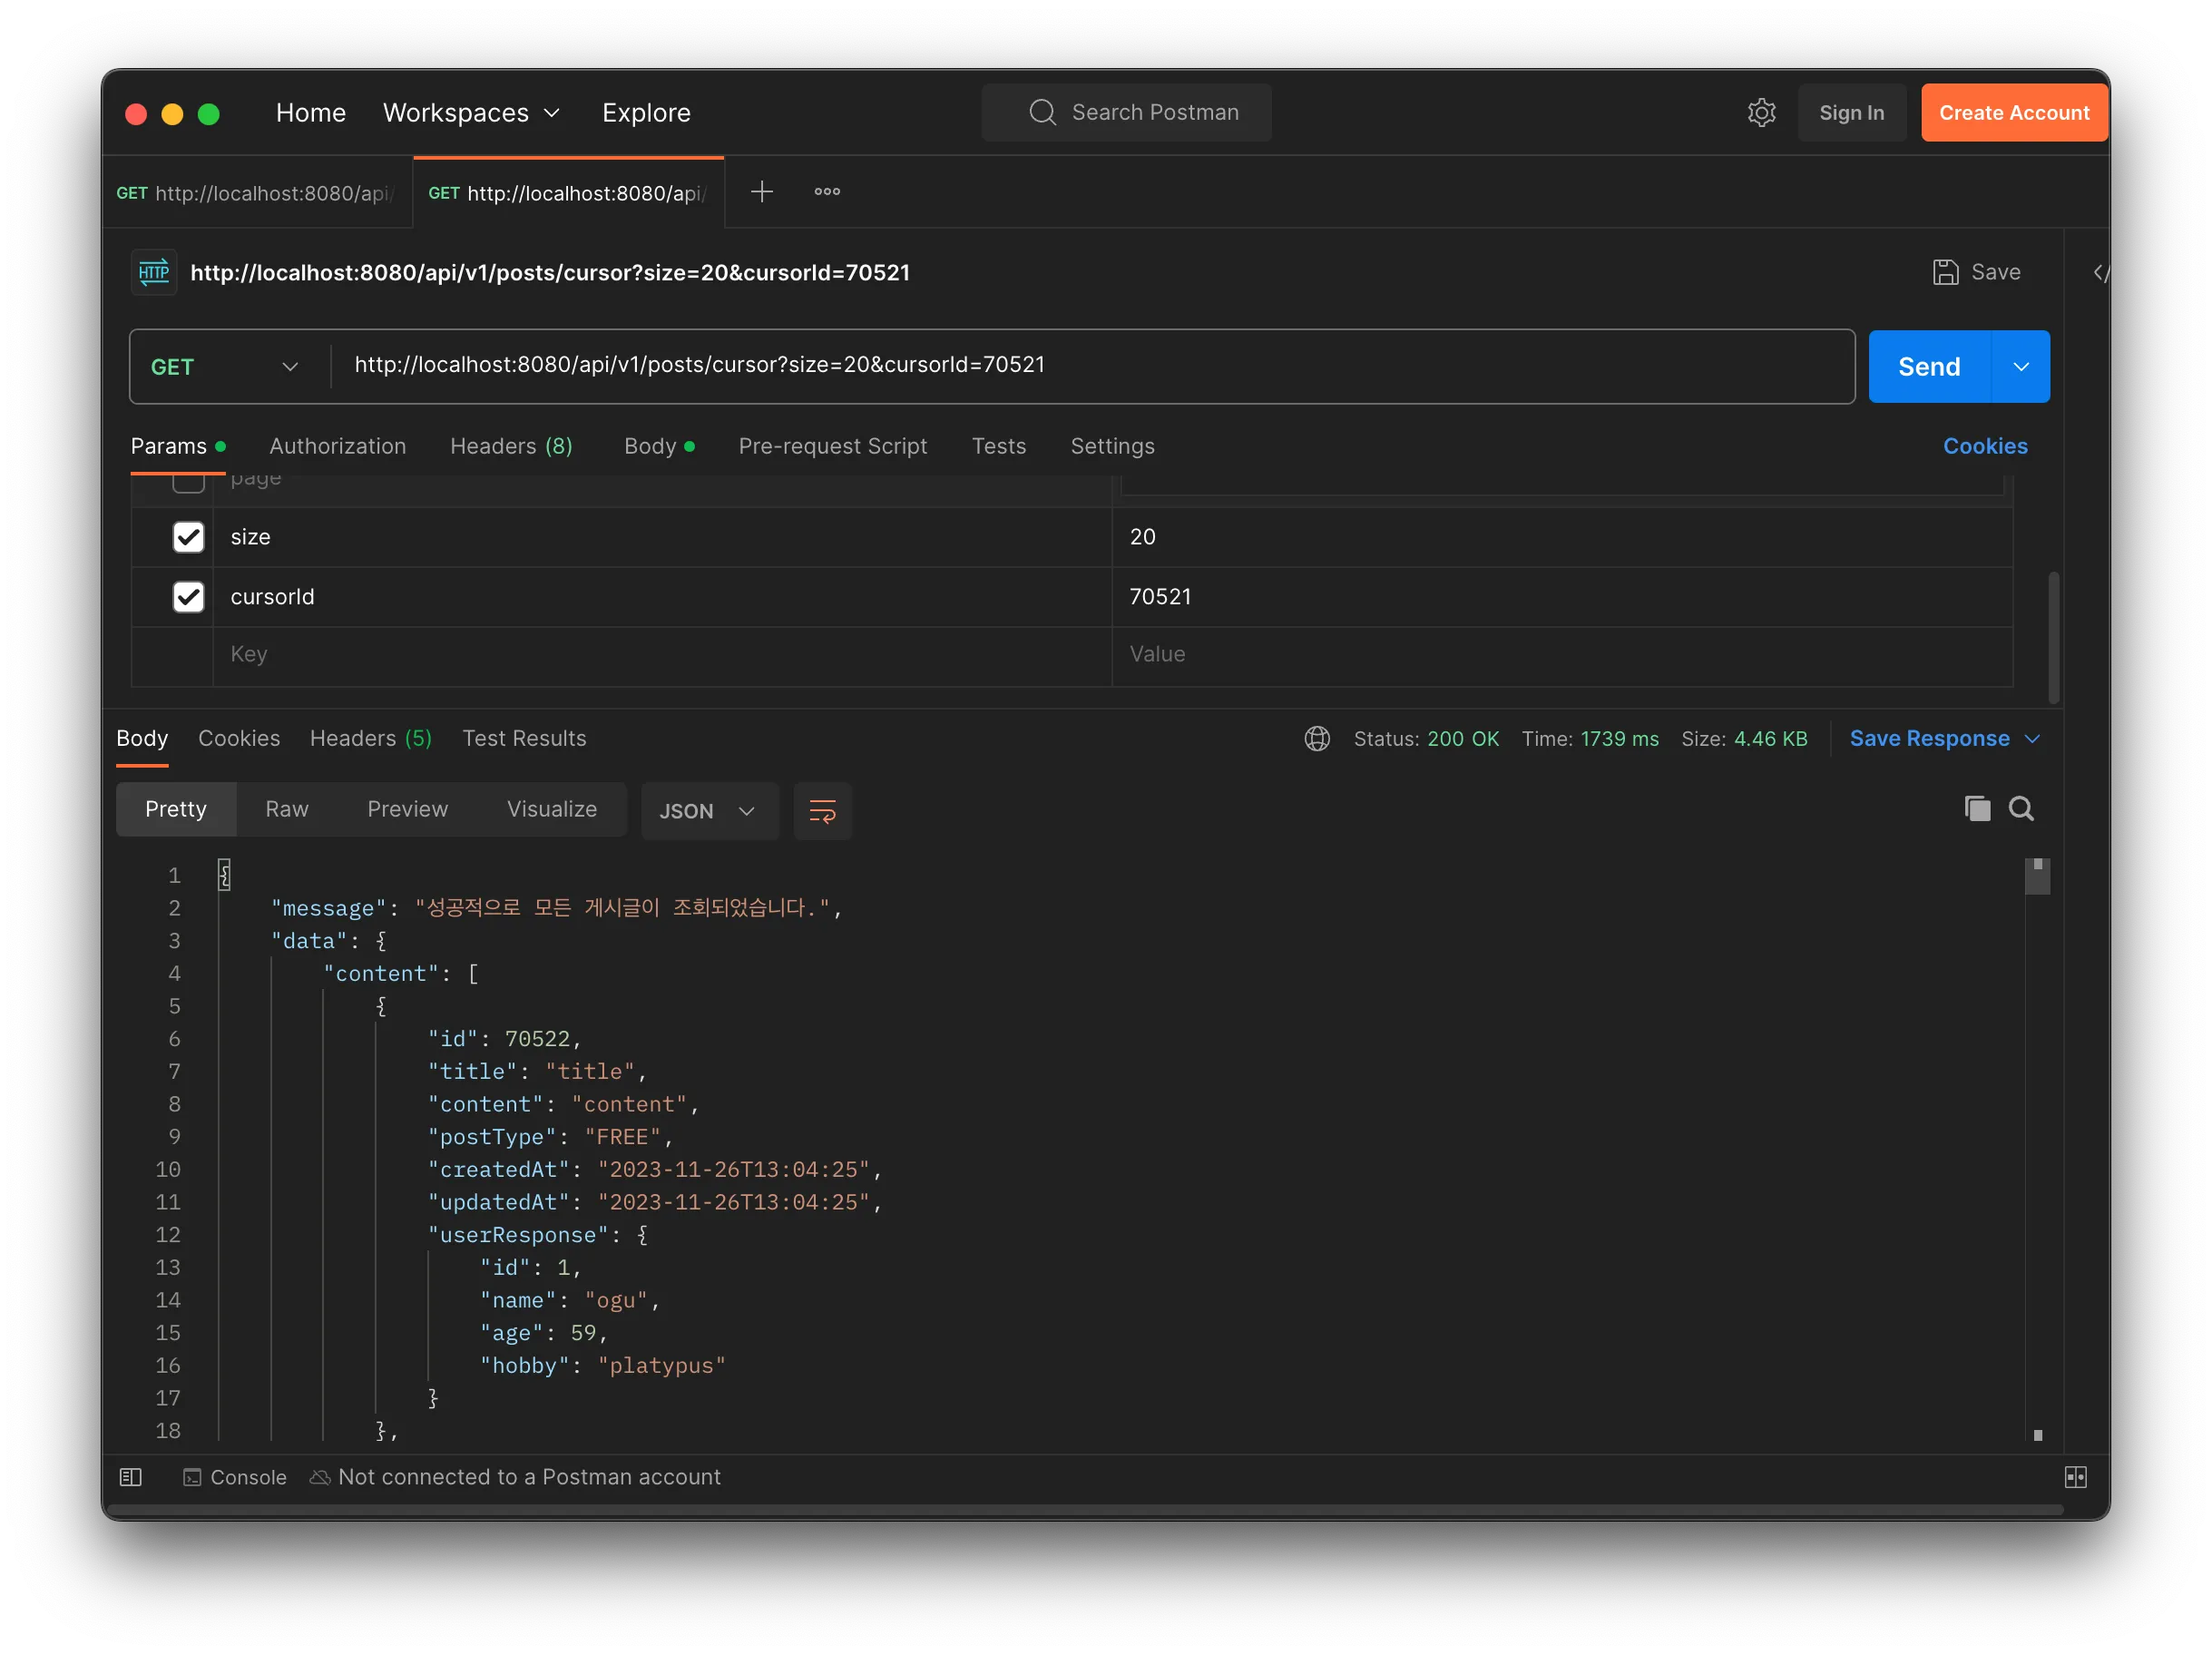Click the search response magnifier icon
The image size is (2212, 1655).
coord(2021,808)
